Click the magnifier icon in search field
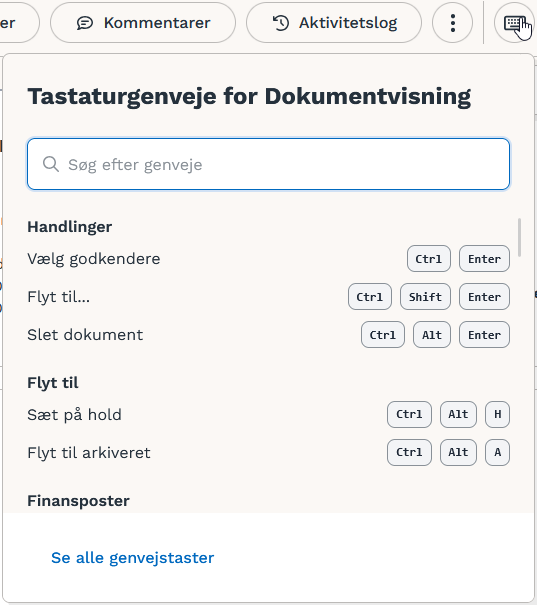Image resolution: width=537 pixels, height=605 pixels. (x=51, y=164)
